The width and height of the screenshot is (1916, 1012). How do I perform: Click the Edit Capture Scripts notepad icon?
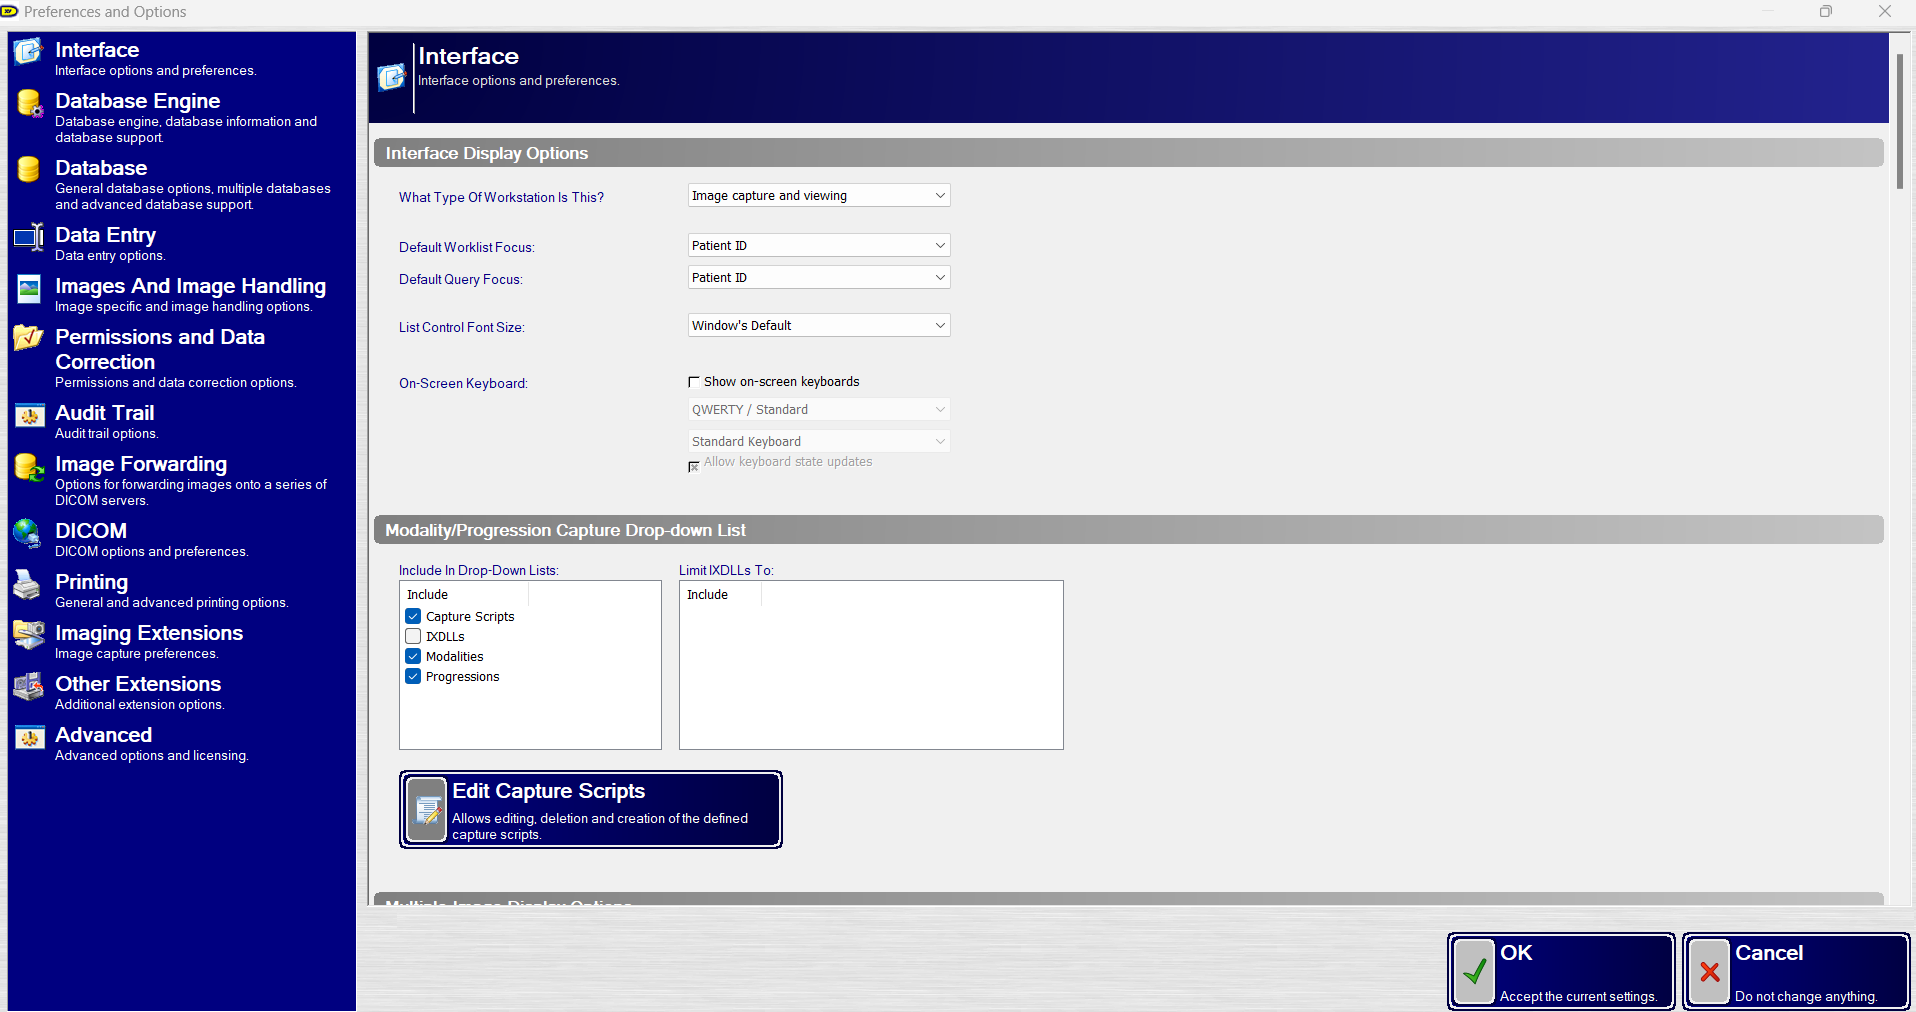(x=428, y=810)
